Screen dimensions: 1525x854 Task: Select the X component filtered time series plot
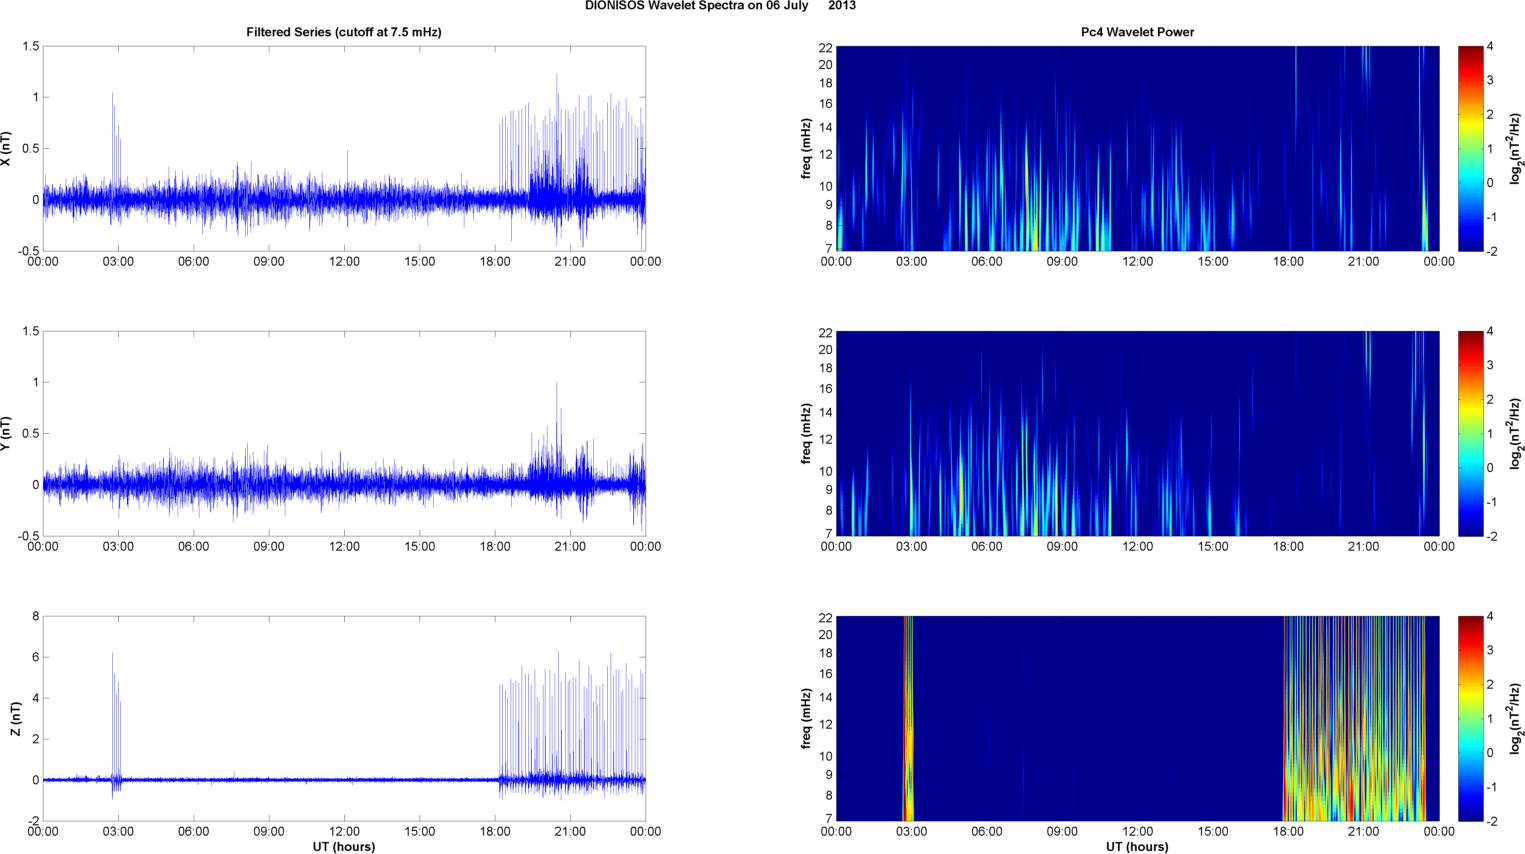pyautogui.click(x=344, y=149)
